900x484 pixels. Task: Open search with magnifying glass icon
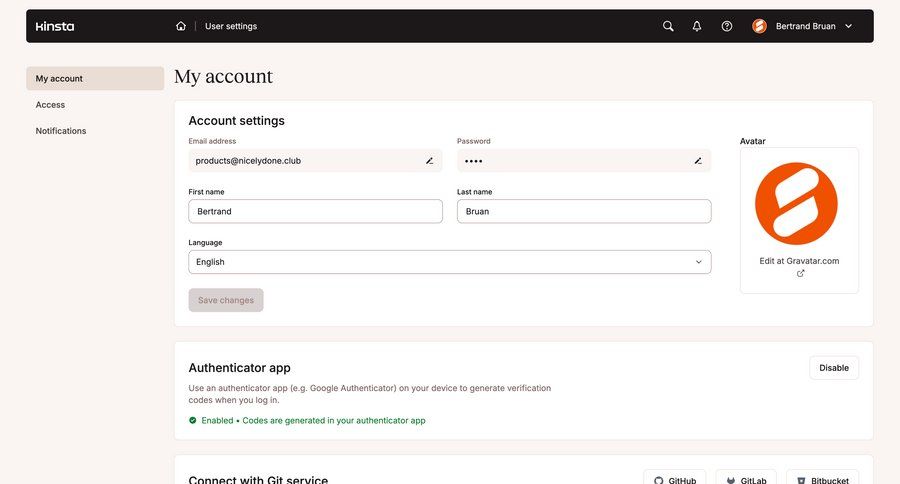pos(668,26)
